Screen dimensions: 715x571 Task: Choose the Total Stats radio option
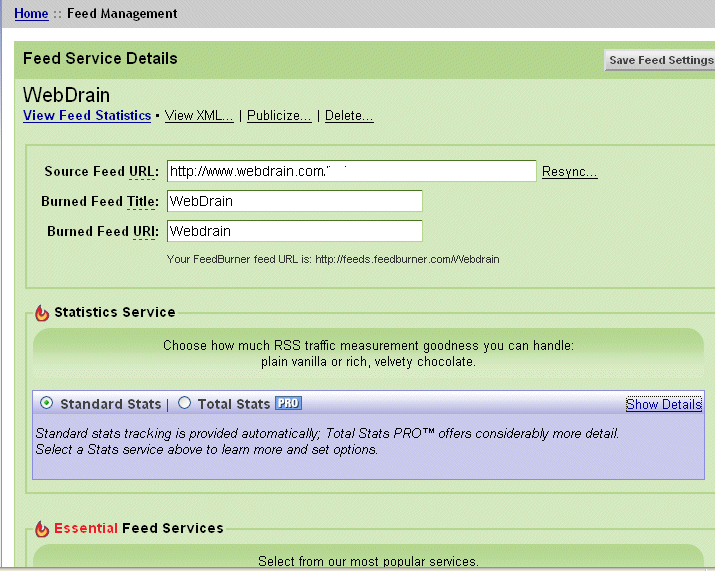pyautogui.click(x=184, y=403)
